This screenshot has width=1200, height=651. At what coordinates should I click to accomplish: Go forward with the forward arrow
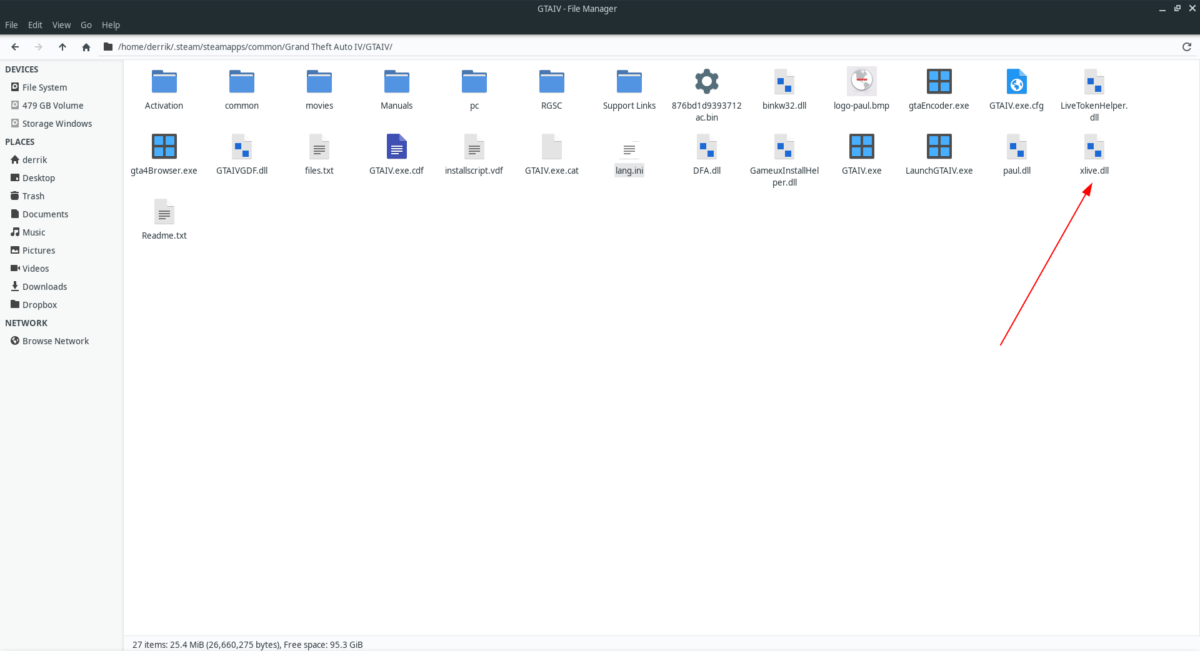[39, 46]
